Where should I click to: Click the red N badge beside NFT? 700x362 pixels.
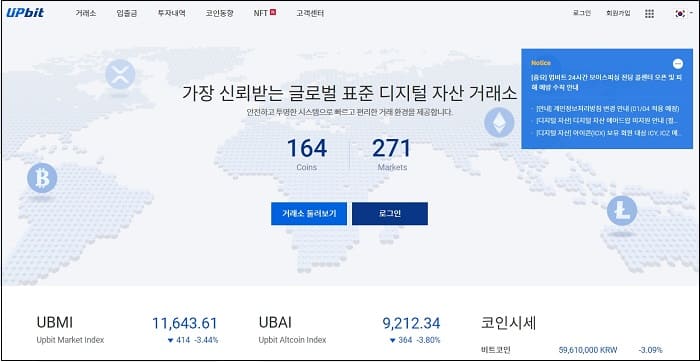click(x=273, y=12)
